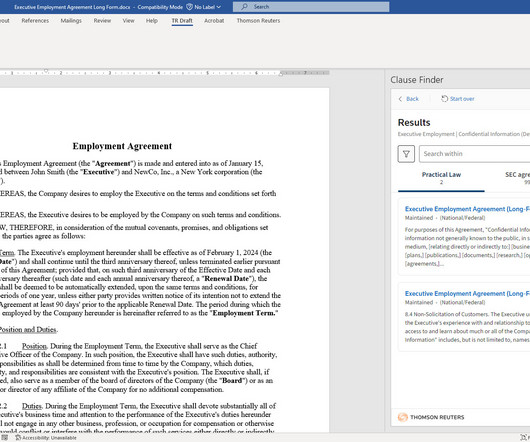Select the TR Draft tab
The height and width of the screenshot is (442, 530).
click(x=182, y=21)
